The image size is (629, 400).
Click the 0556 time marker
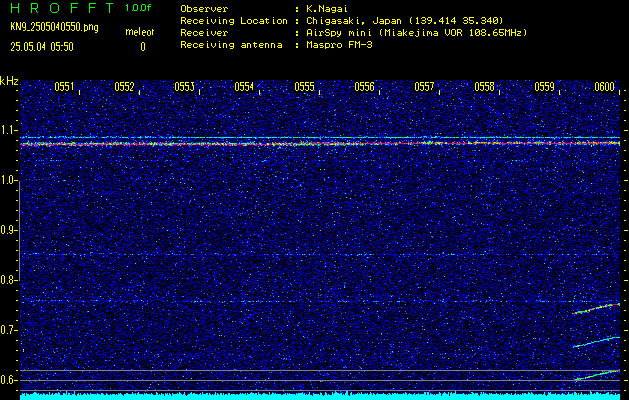click(x=365, y=87)
